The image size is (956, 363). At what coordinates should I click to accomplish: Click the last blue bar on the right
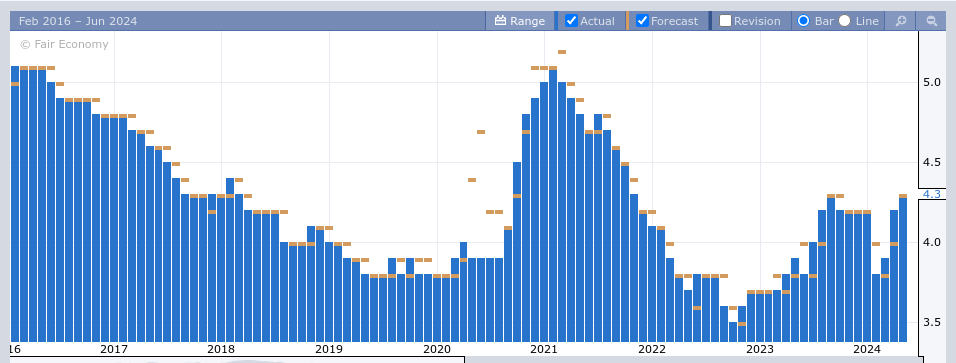pos(903,270)
